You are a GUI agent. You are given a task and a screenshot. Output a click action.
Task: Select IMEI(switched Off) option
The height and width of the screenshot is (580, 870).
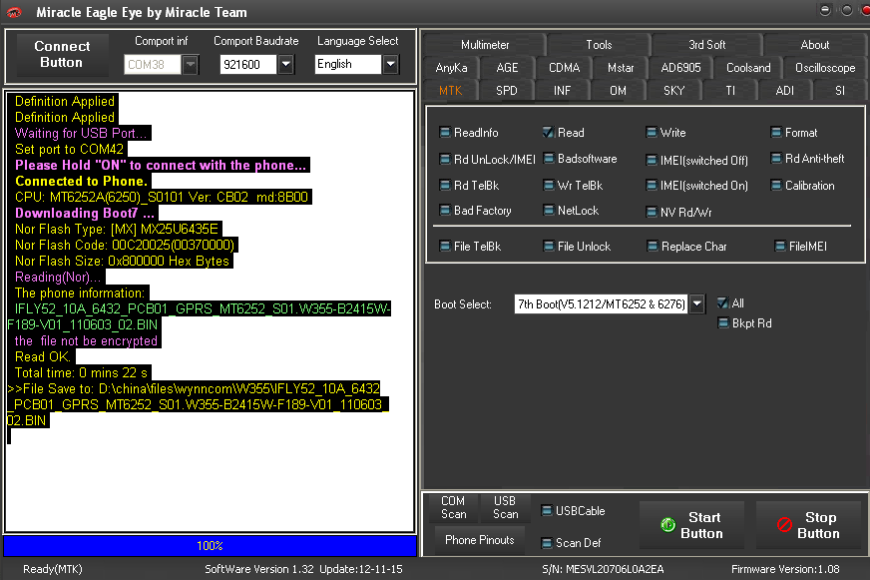pyautogui.click(x=651, y=160)
